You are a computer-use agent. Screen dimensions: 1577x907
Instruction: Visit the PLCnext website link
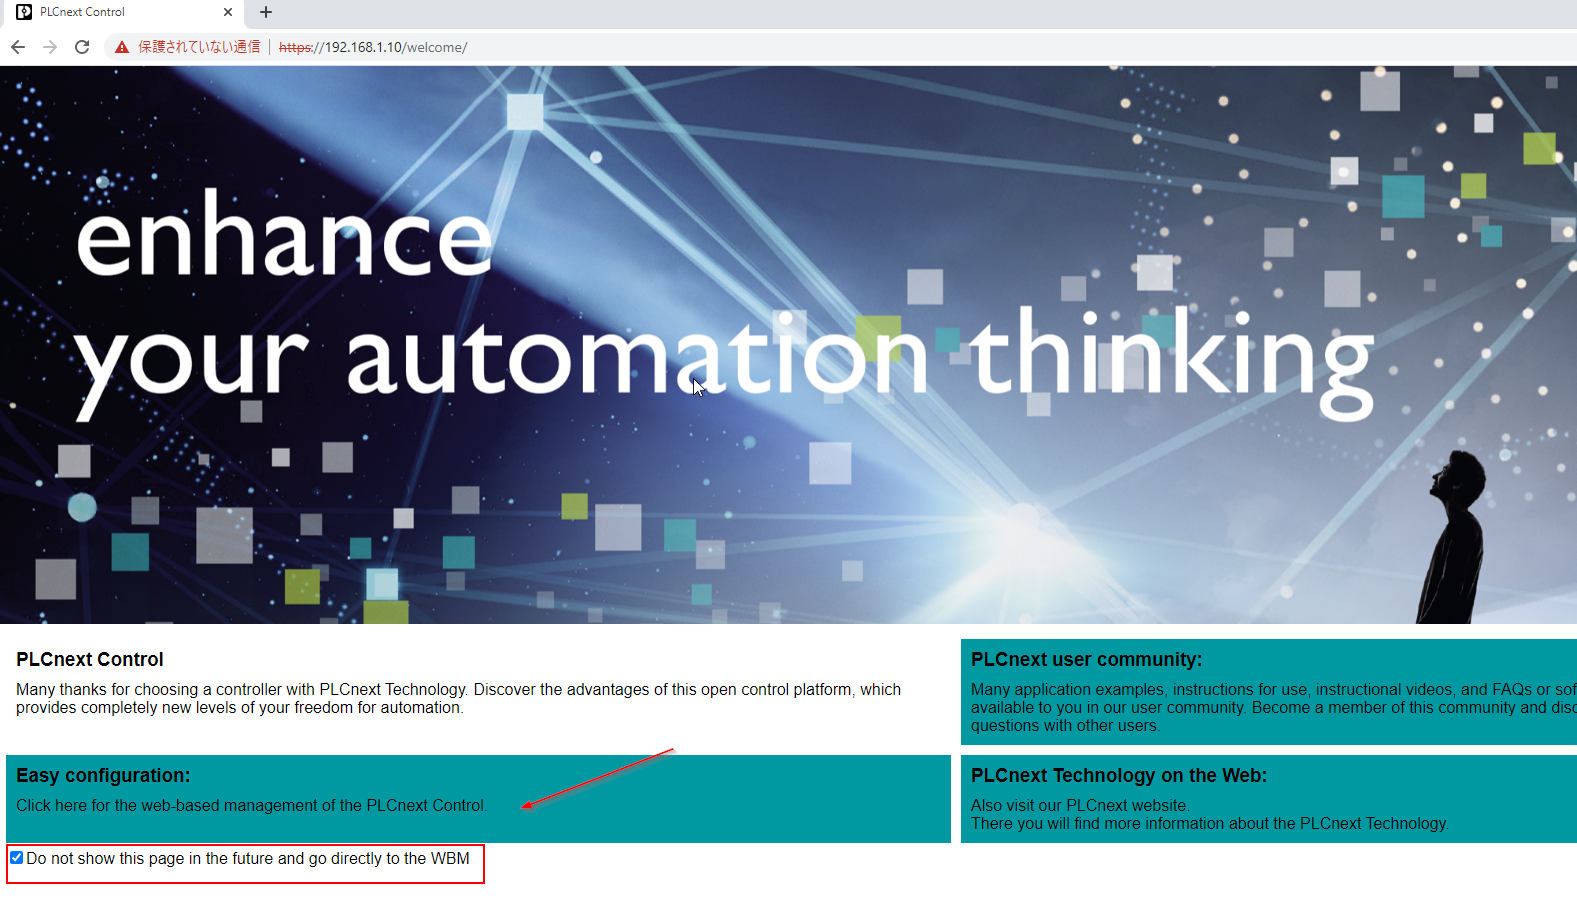pos(1080,806)
